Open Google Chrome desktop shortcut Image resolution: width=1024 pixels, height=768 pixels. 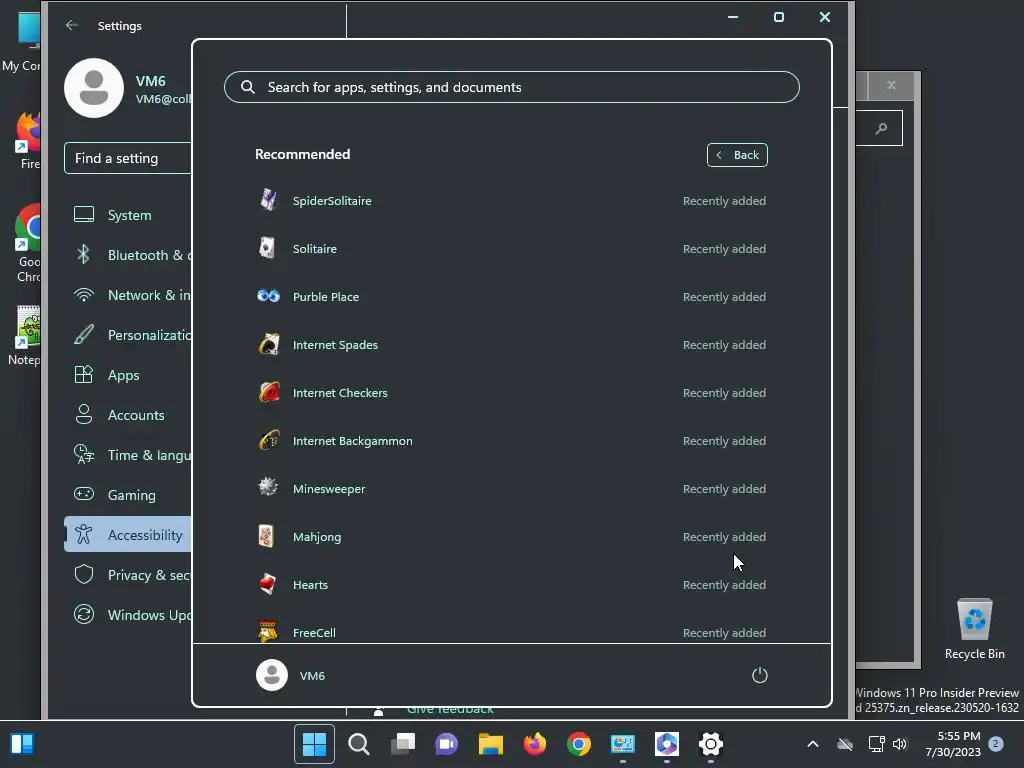tap(29, 243)
